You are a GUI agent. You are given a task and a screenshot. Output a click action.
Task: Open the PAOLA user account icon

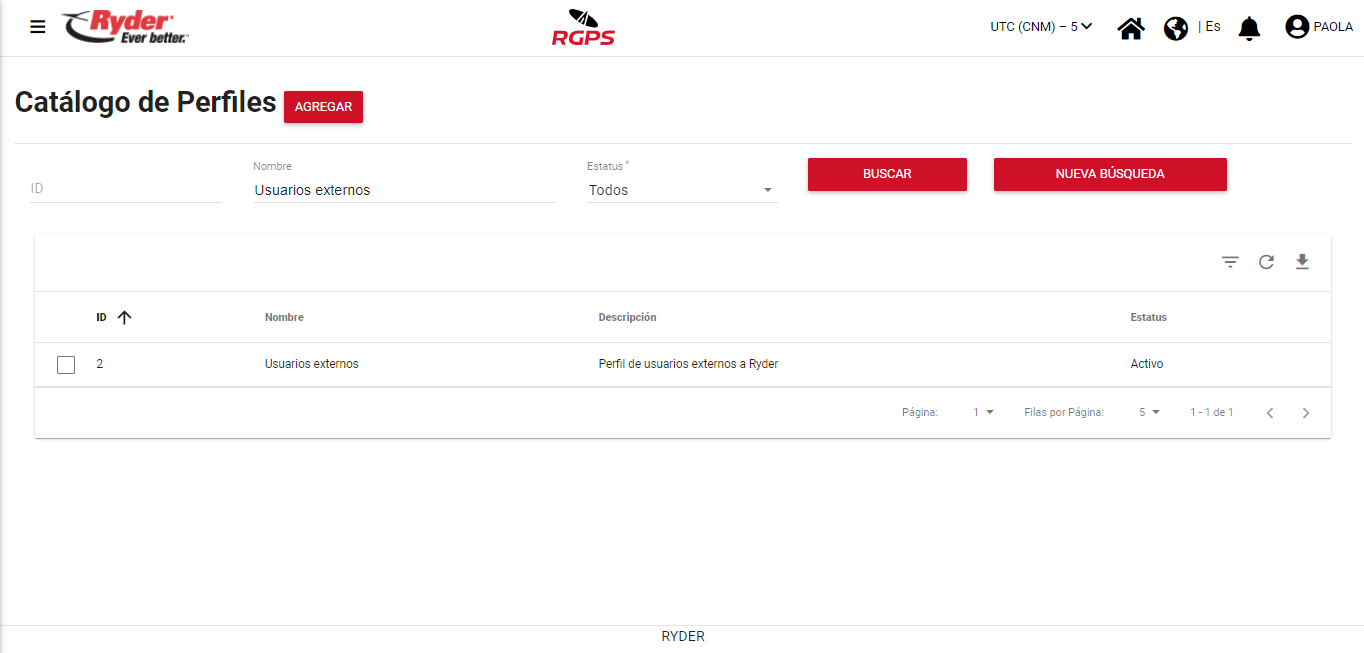pos(1297,27)
